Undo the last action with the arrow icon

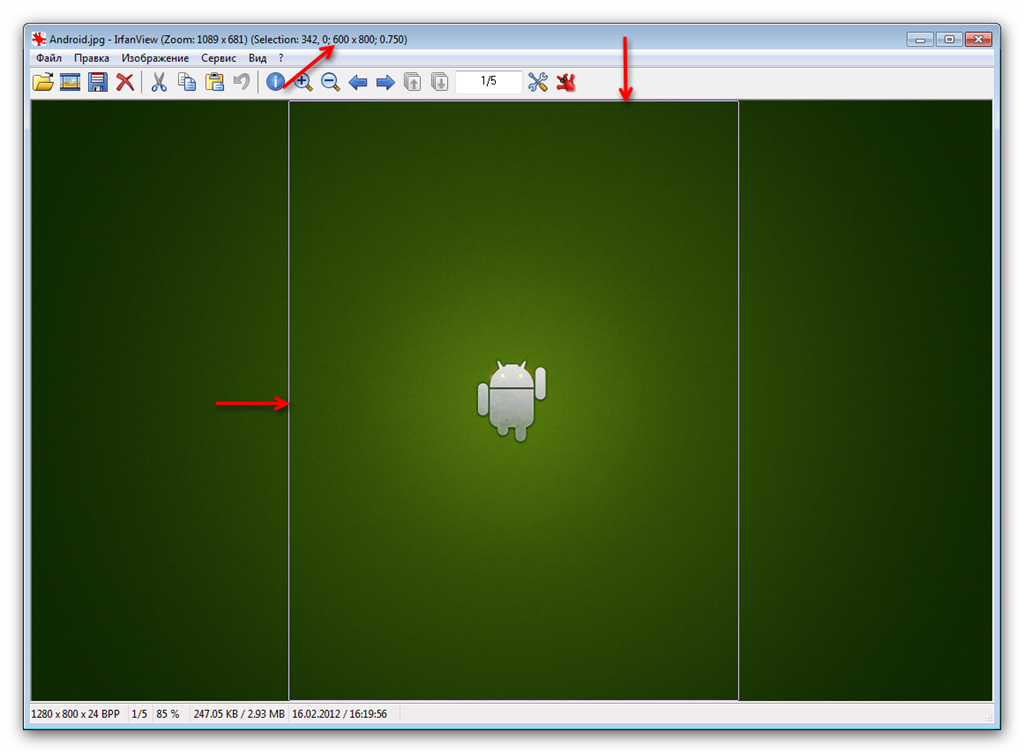[x=242, y=82]
